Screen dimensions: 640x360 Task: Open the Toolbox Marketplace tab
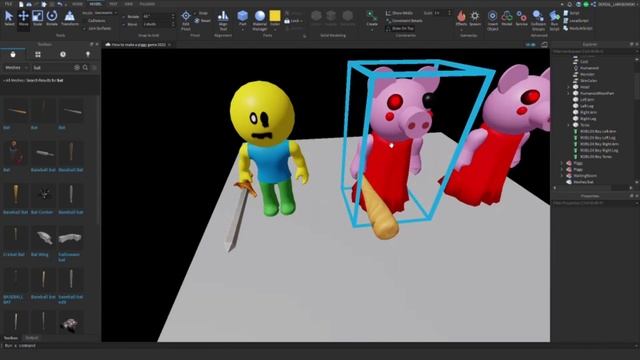point(13,54)
